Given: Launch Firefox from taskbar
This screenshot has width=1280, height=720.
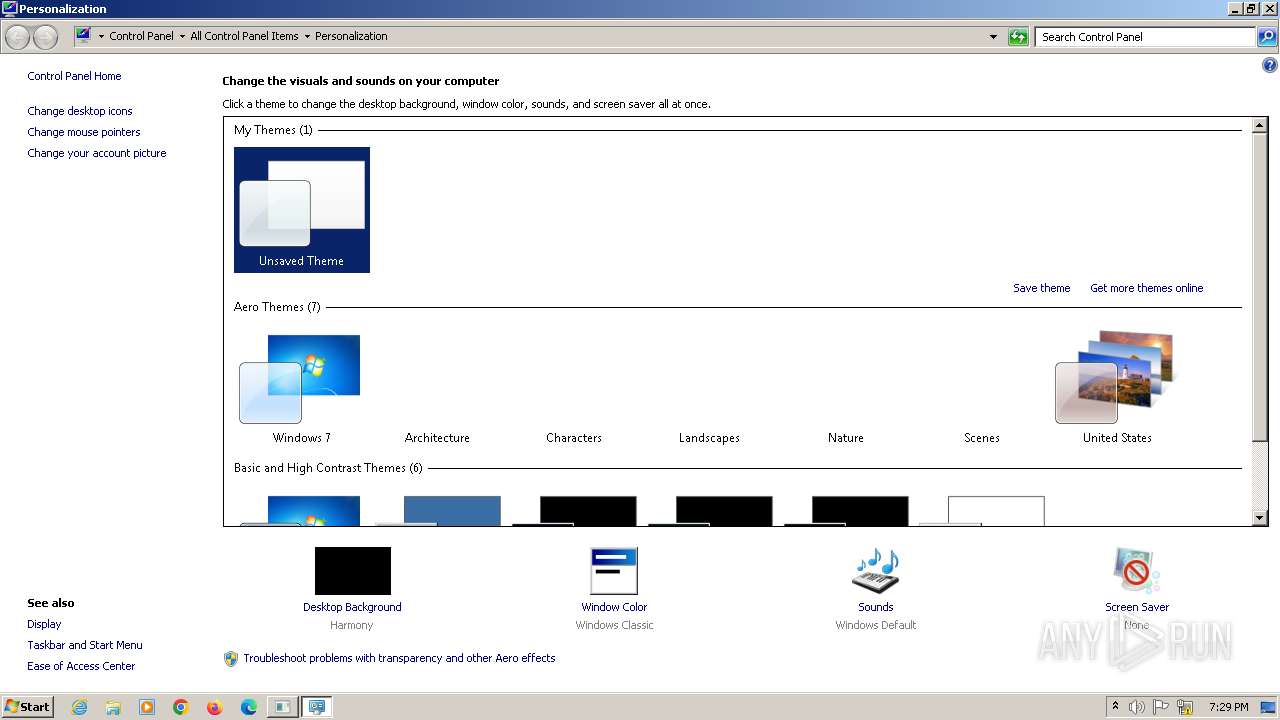Looking at the screenshot, I should tap(215, 707).
